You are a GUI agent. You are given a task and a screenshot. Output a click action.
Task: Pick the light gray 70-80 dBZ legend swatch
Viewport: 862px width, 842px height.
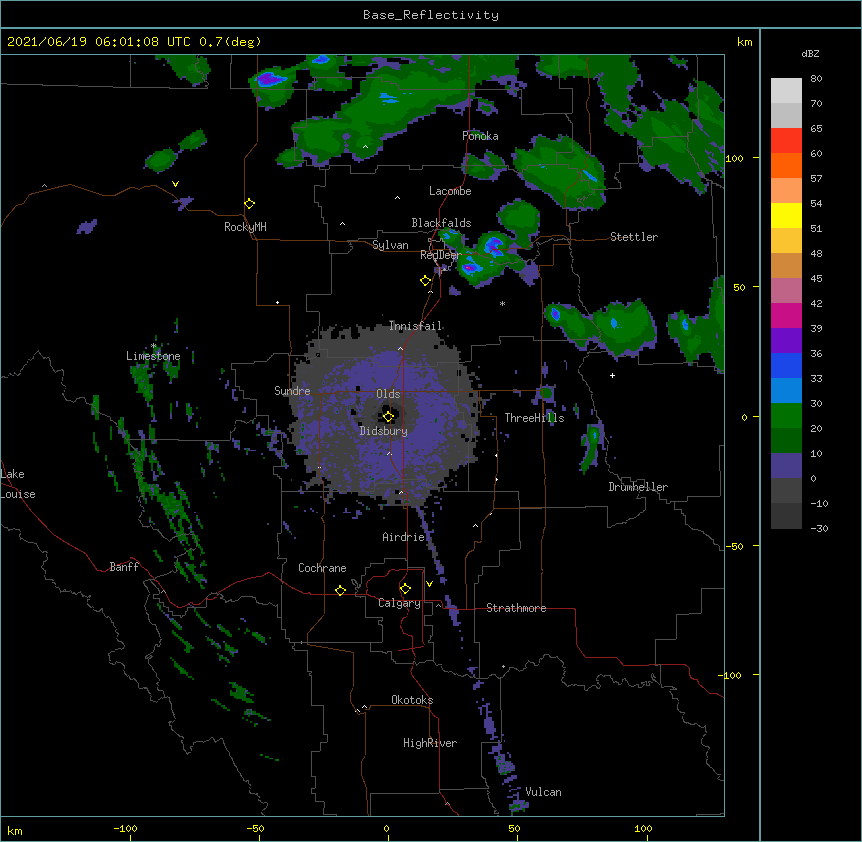[786, 91]
